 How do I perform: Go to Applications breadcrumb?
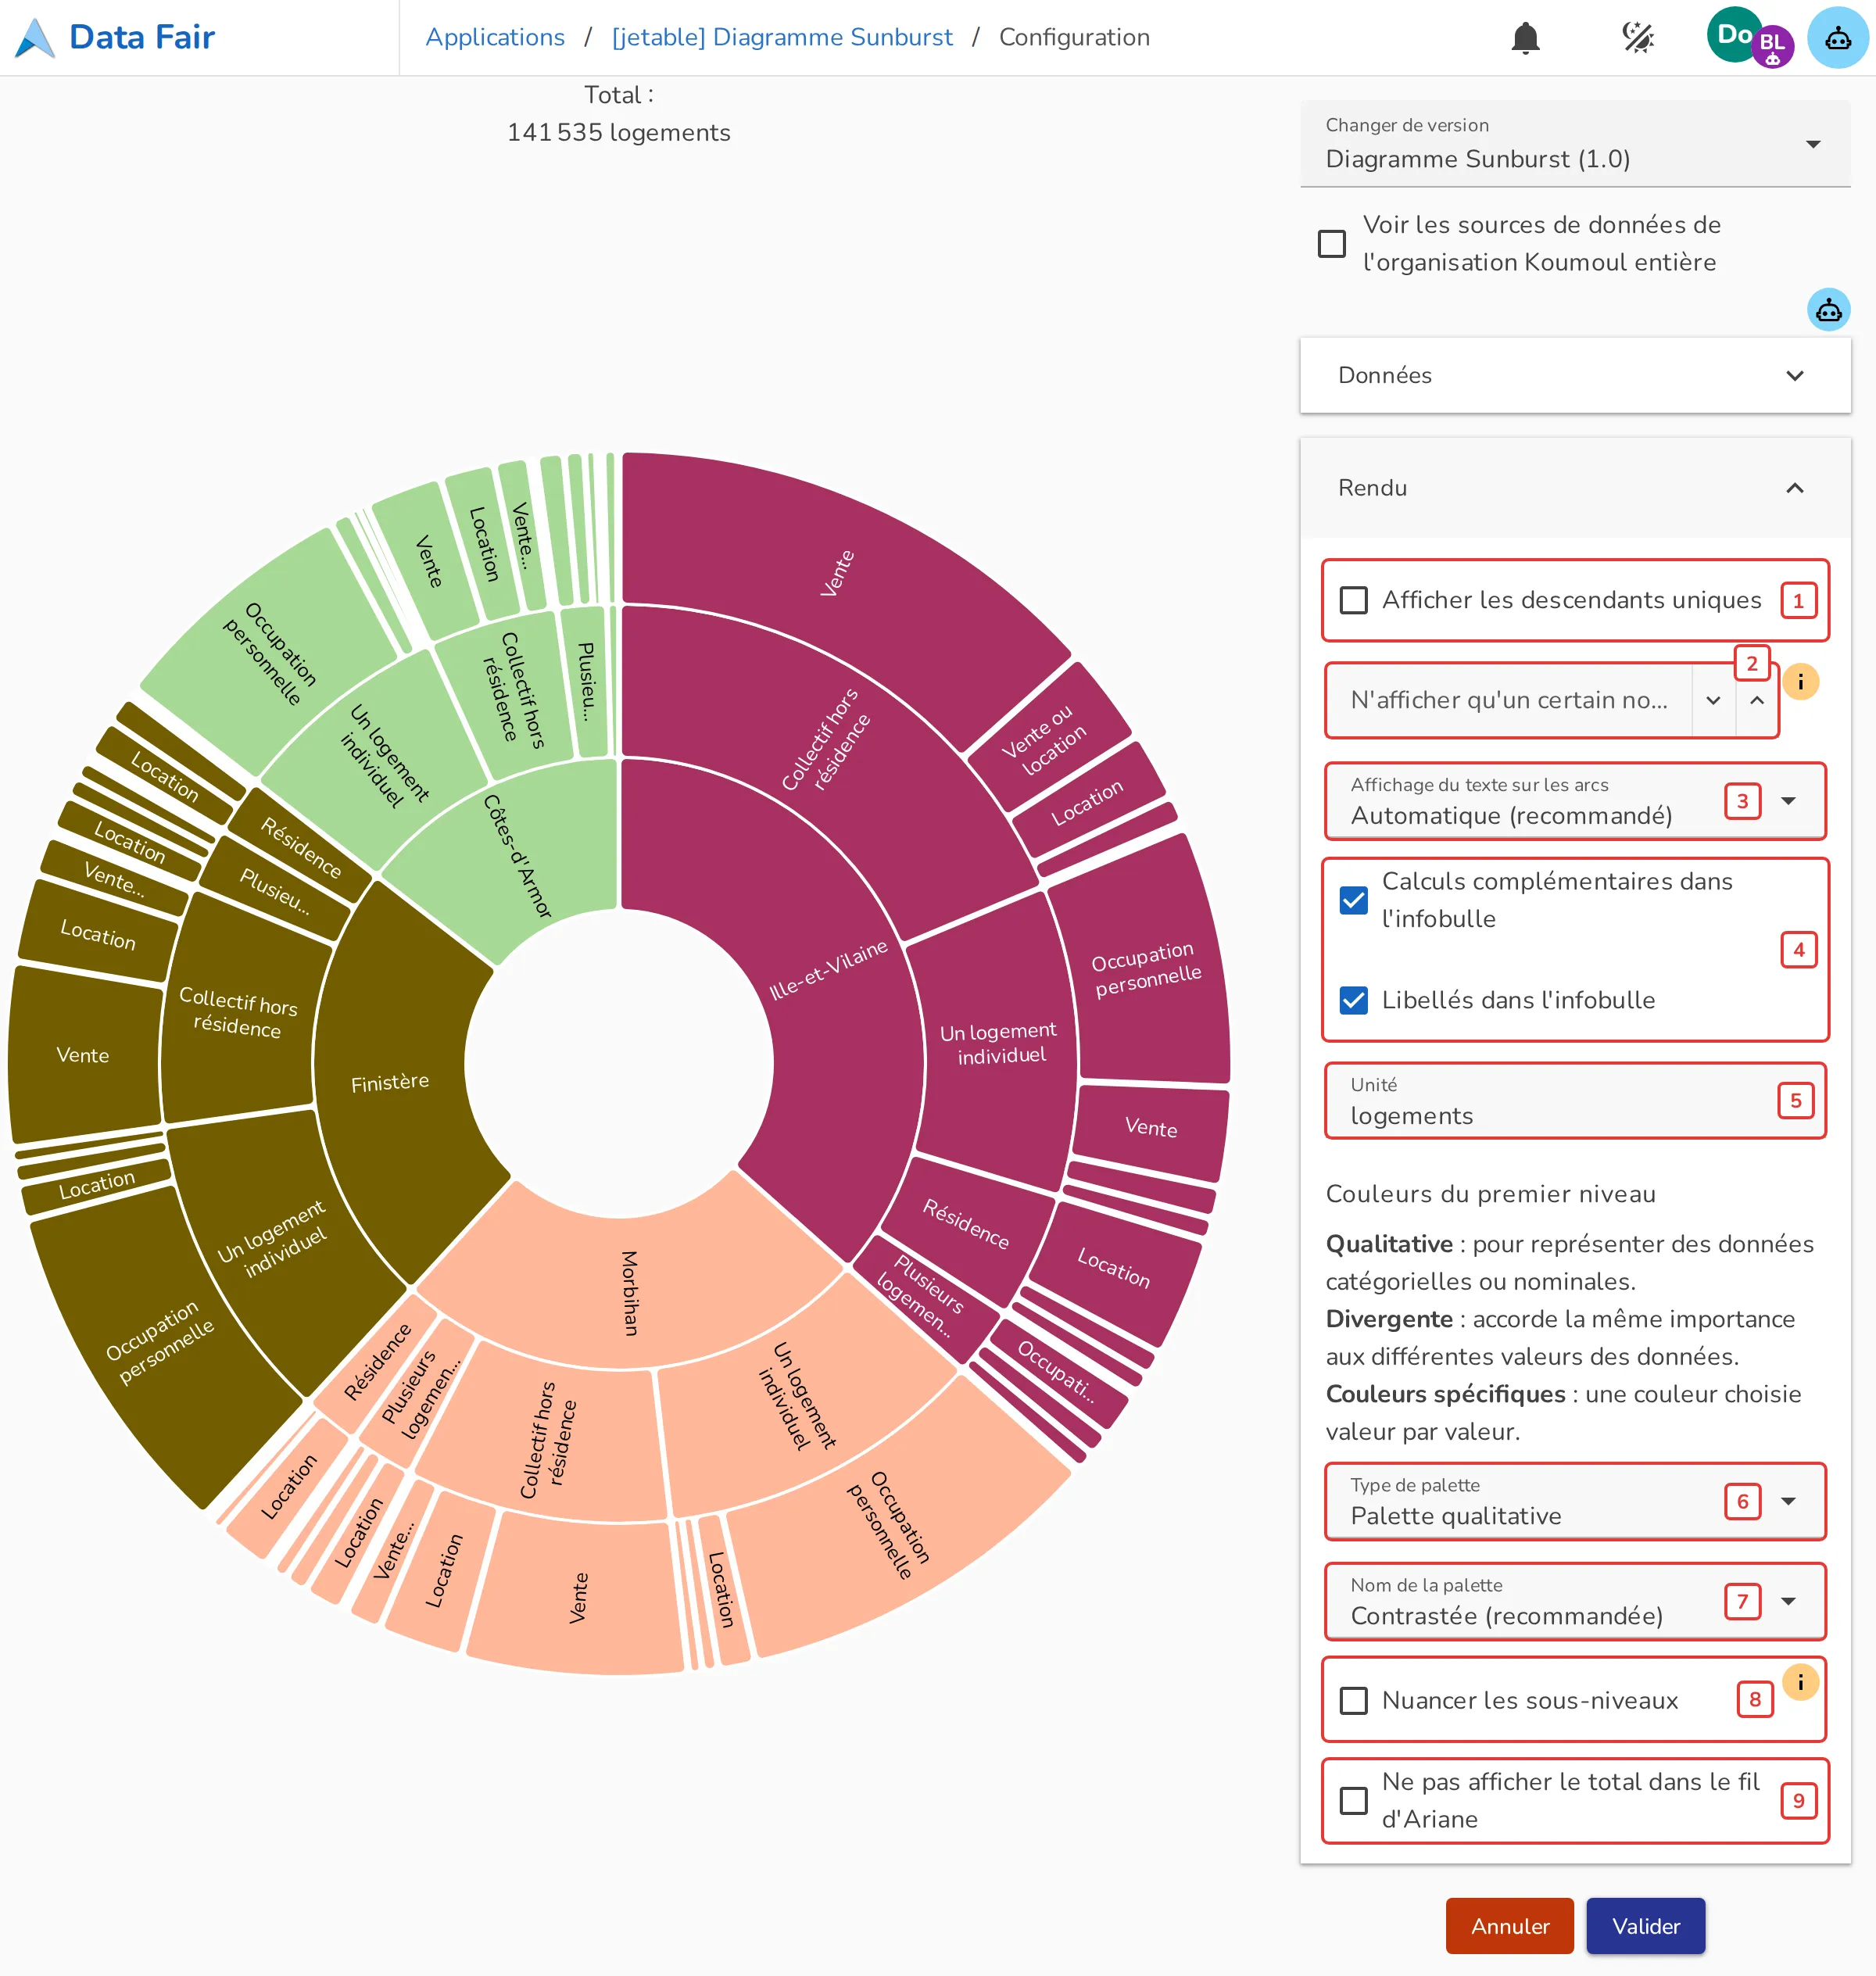click(495, 38)
